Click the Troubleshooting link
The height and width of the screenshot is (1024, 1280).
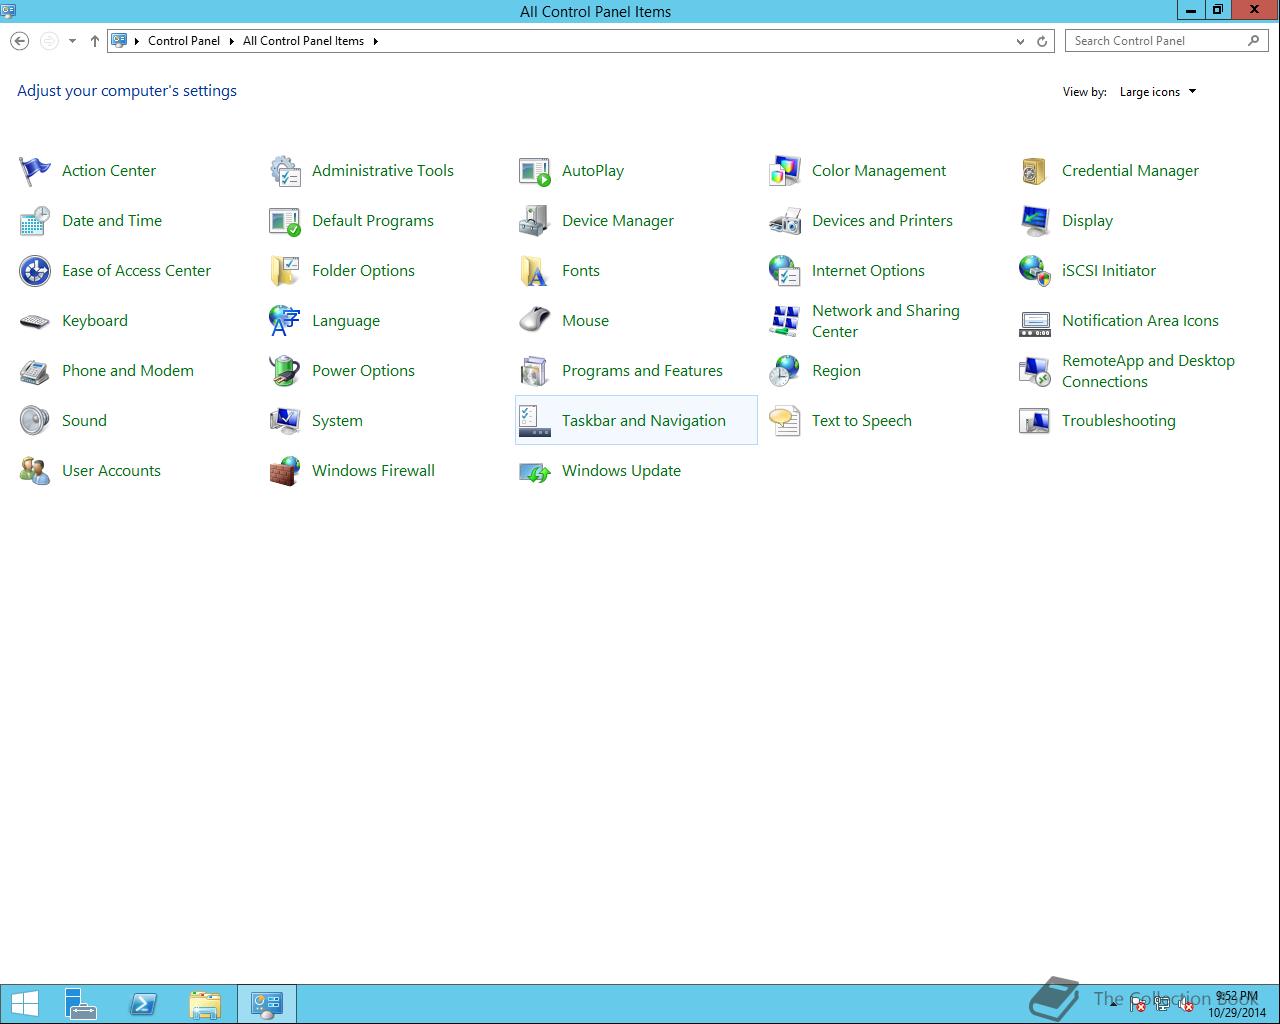1119,421
